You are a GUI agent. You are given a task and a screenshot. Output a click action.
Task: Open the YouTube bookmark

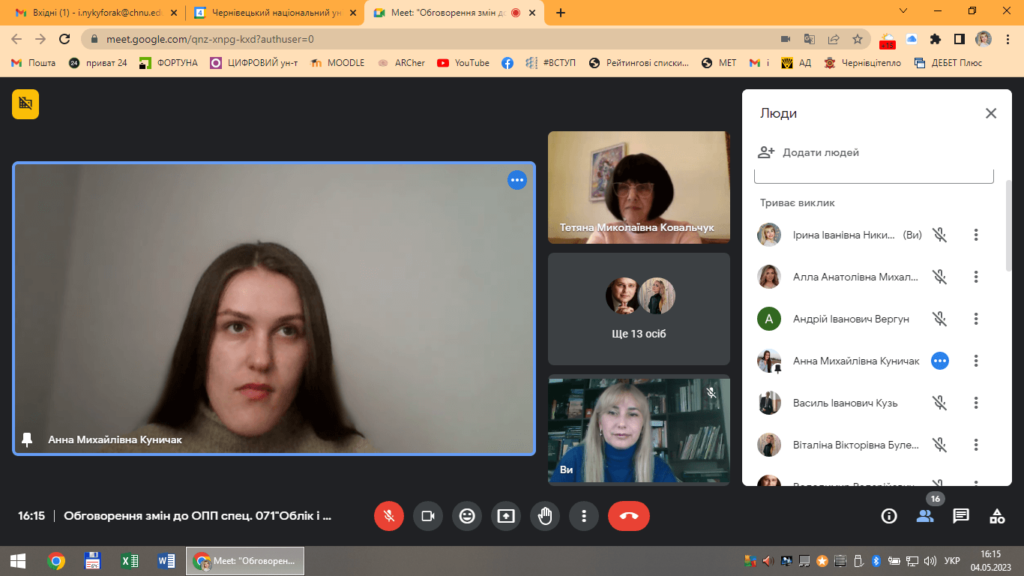point(463,63)
